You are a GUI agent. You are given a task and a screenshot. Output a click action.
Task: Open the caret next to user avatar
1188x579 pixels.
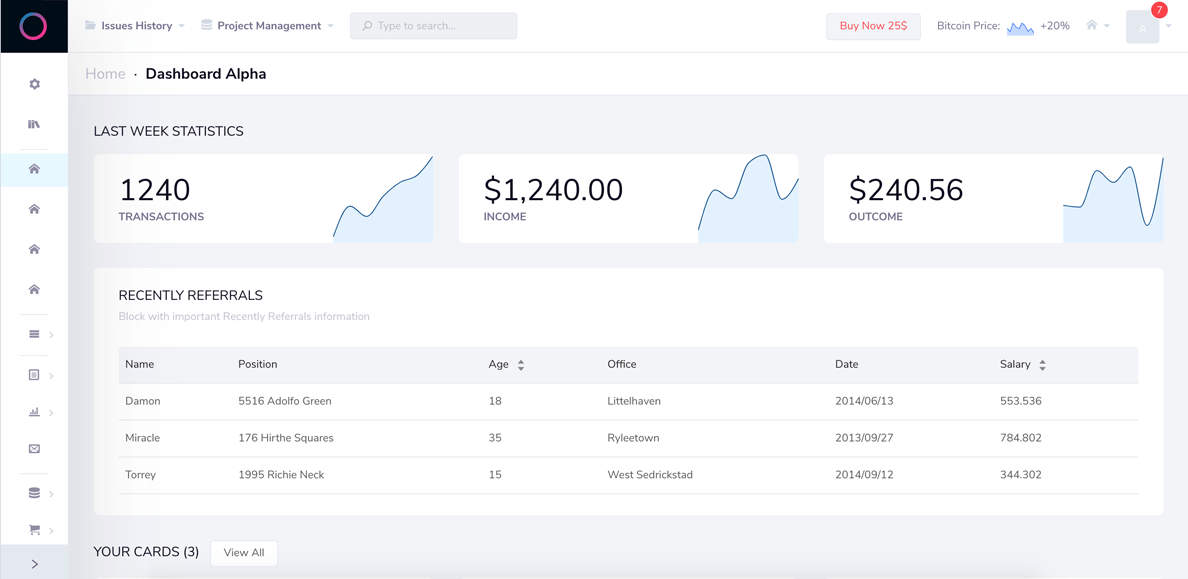click(x=1168, y=27)
